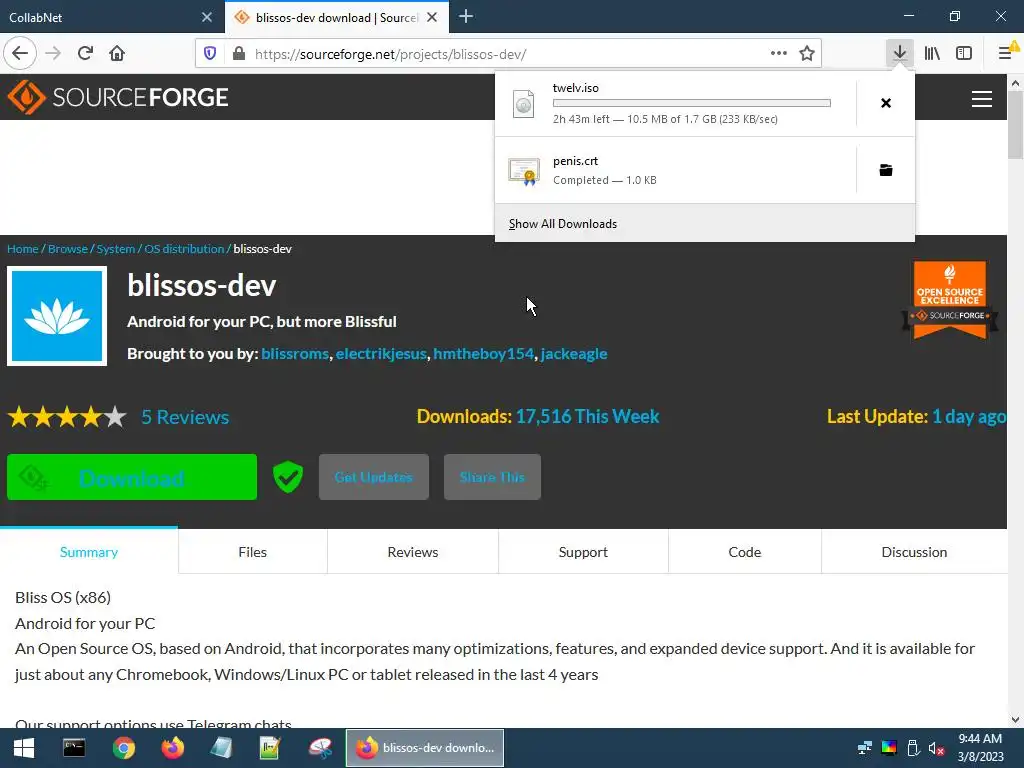View site security padlock info

coord(239,53)
